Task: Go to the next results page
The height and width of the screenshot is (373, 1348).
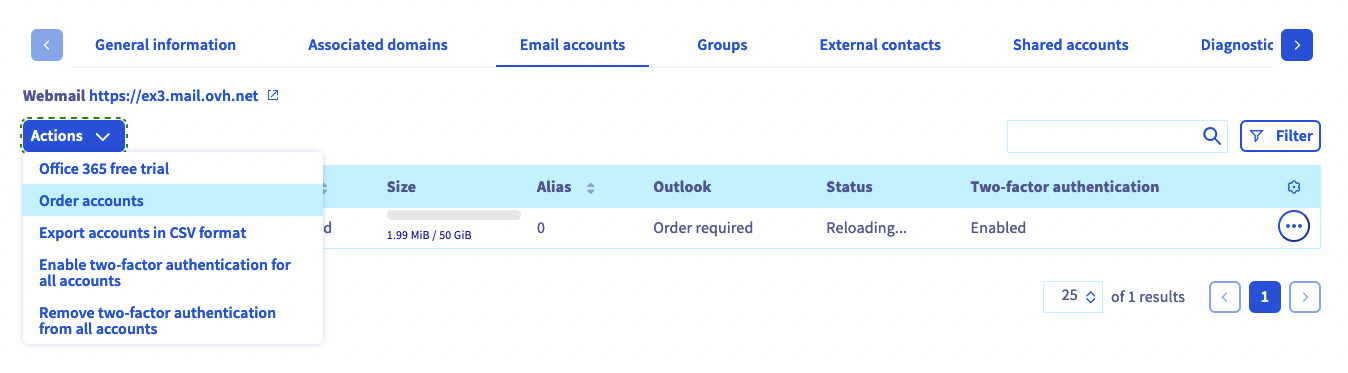Action: [1305, 297]
